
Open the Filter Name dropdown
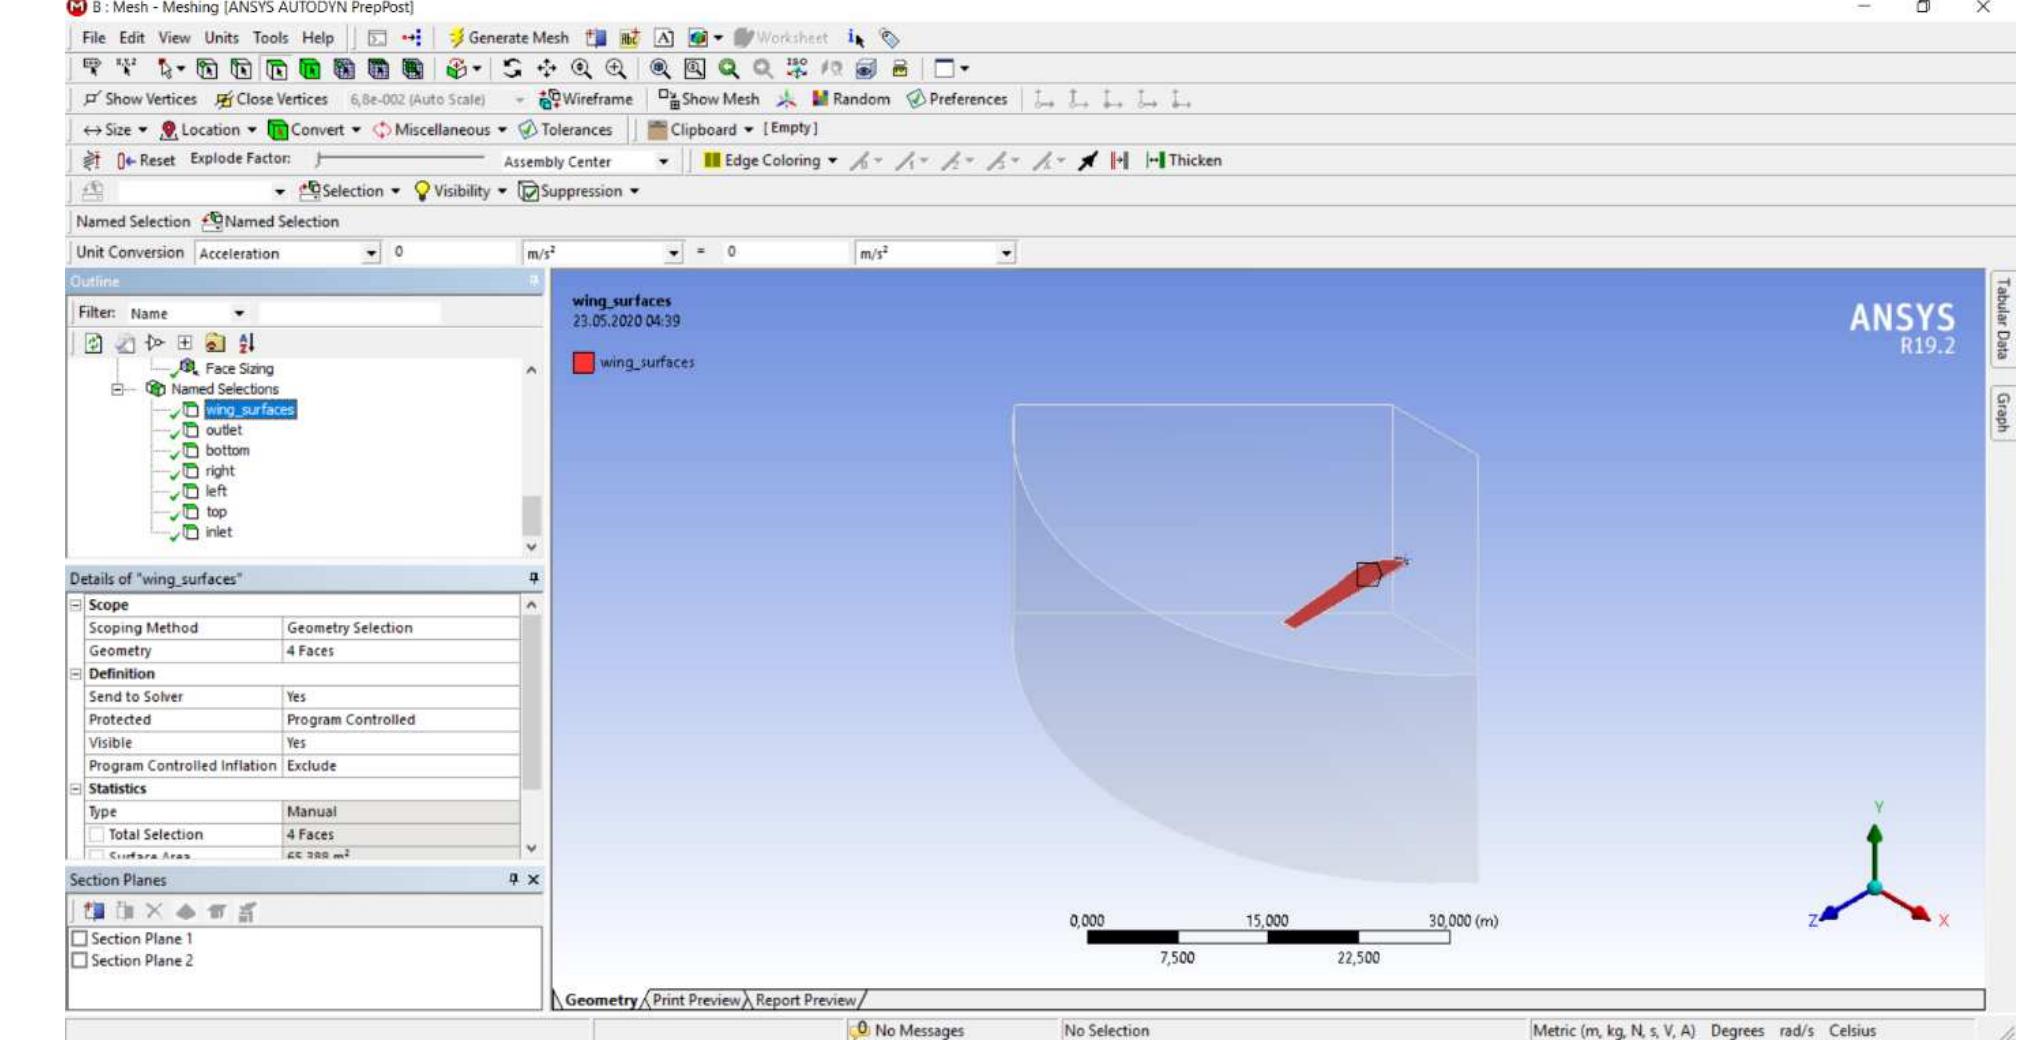[x=239, y=313]
